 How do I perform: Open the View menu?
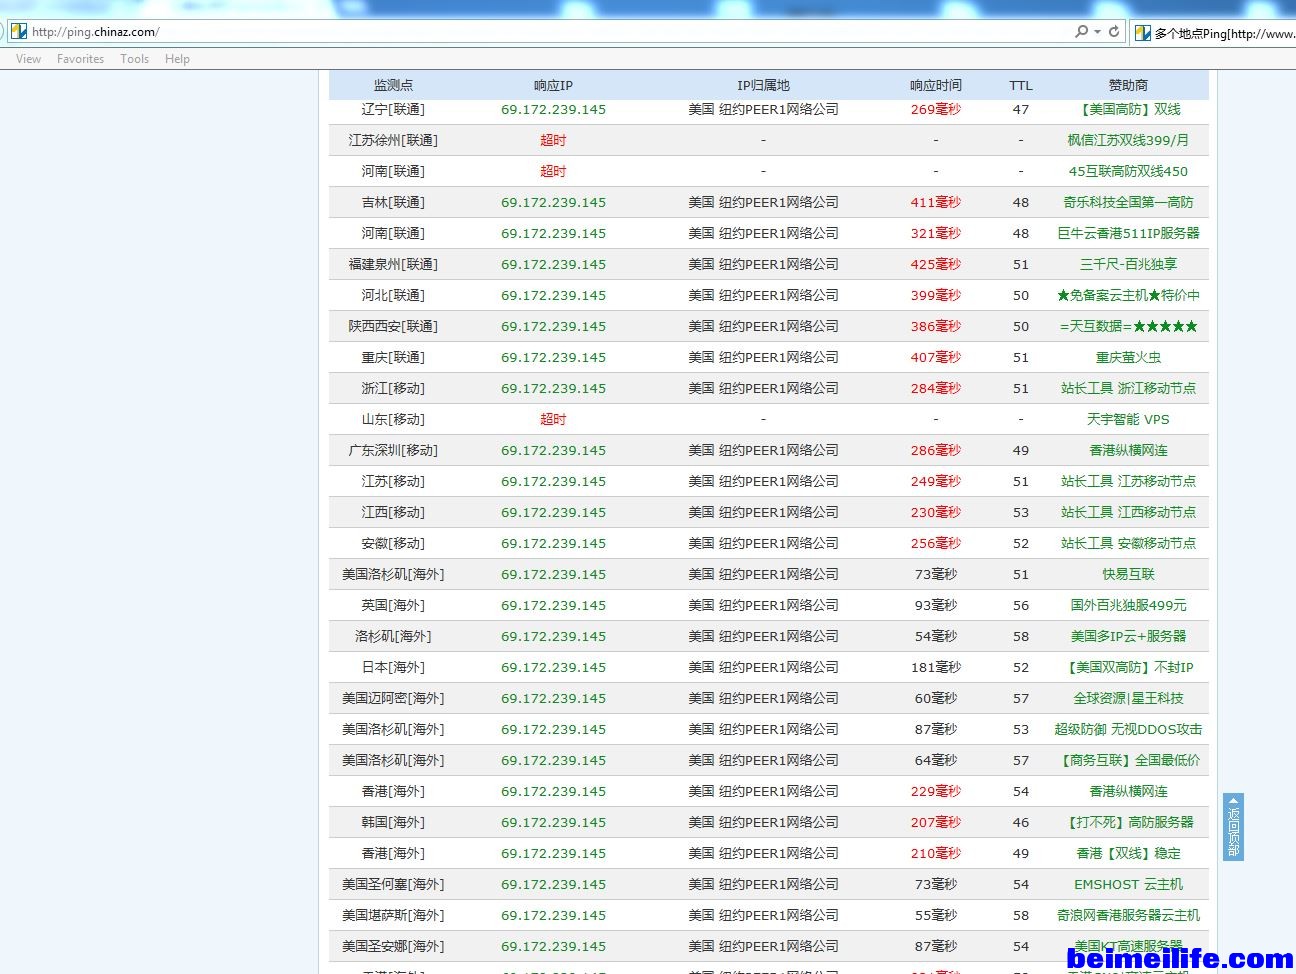tap(28, 59)
